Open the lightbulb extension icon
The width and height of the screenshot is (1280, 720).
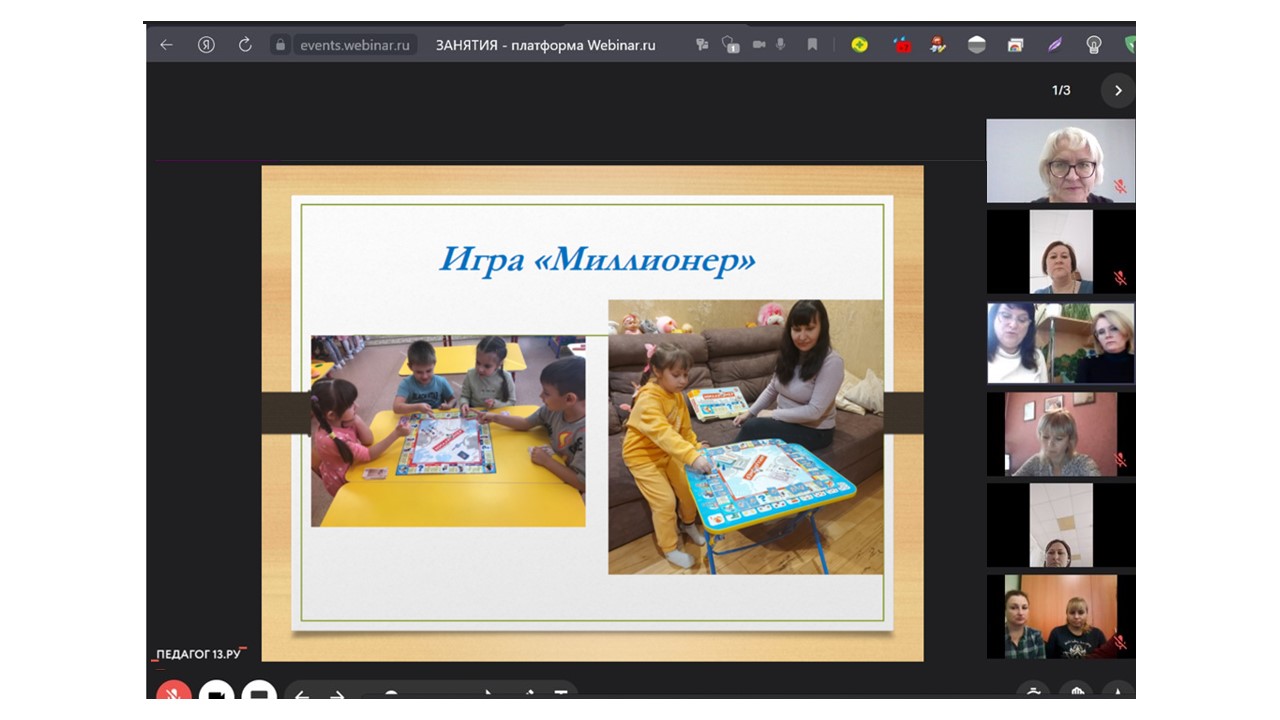[1094, 45]
